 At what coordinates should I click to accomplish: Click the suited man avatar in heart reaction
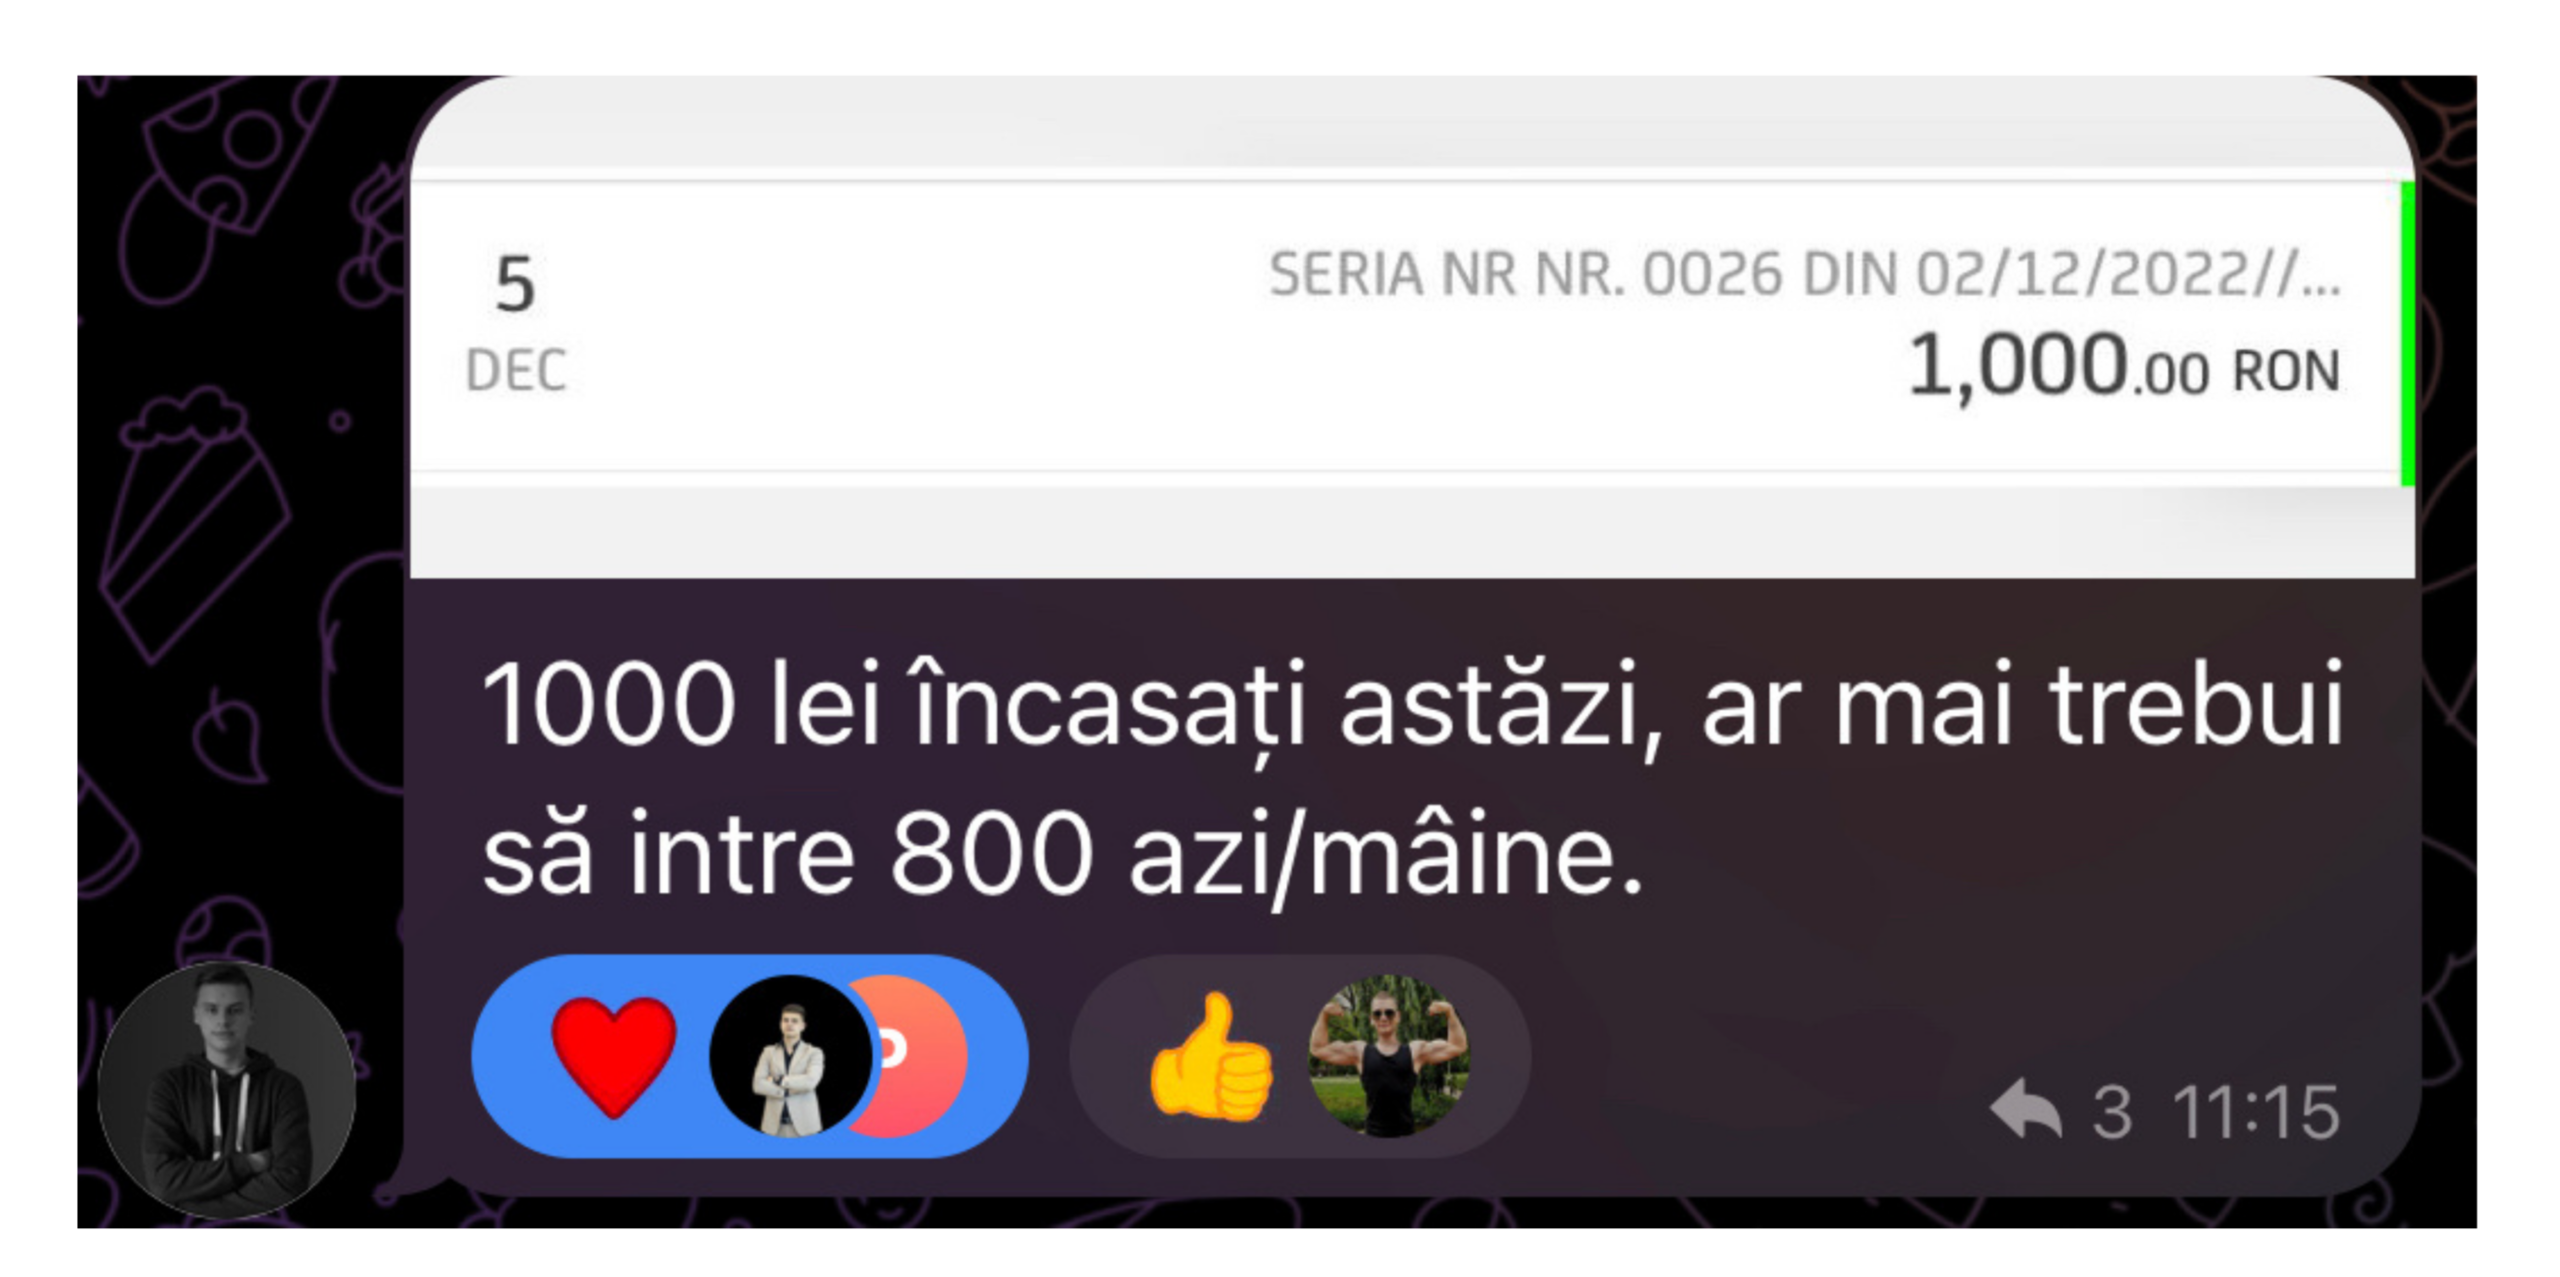[790, 1056]
